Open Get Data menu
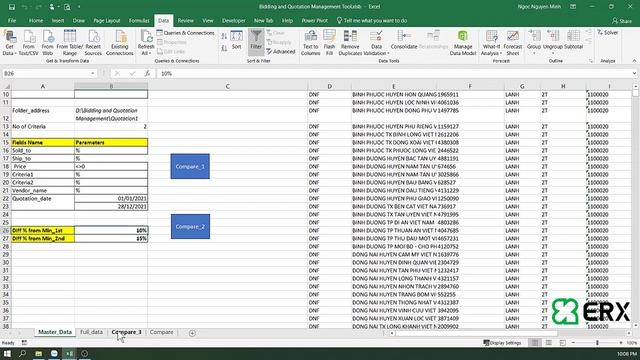640x360 pixels. pos(9,43)
